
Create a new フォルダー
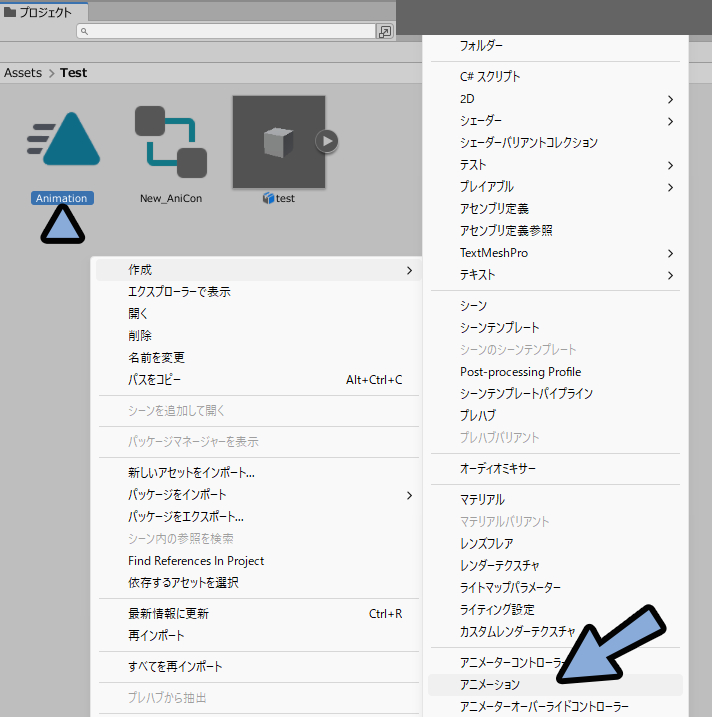point(555,46)
